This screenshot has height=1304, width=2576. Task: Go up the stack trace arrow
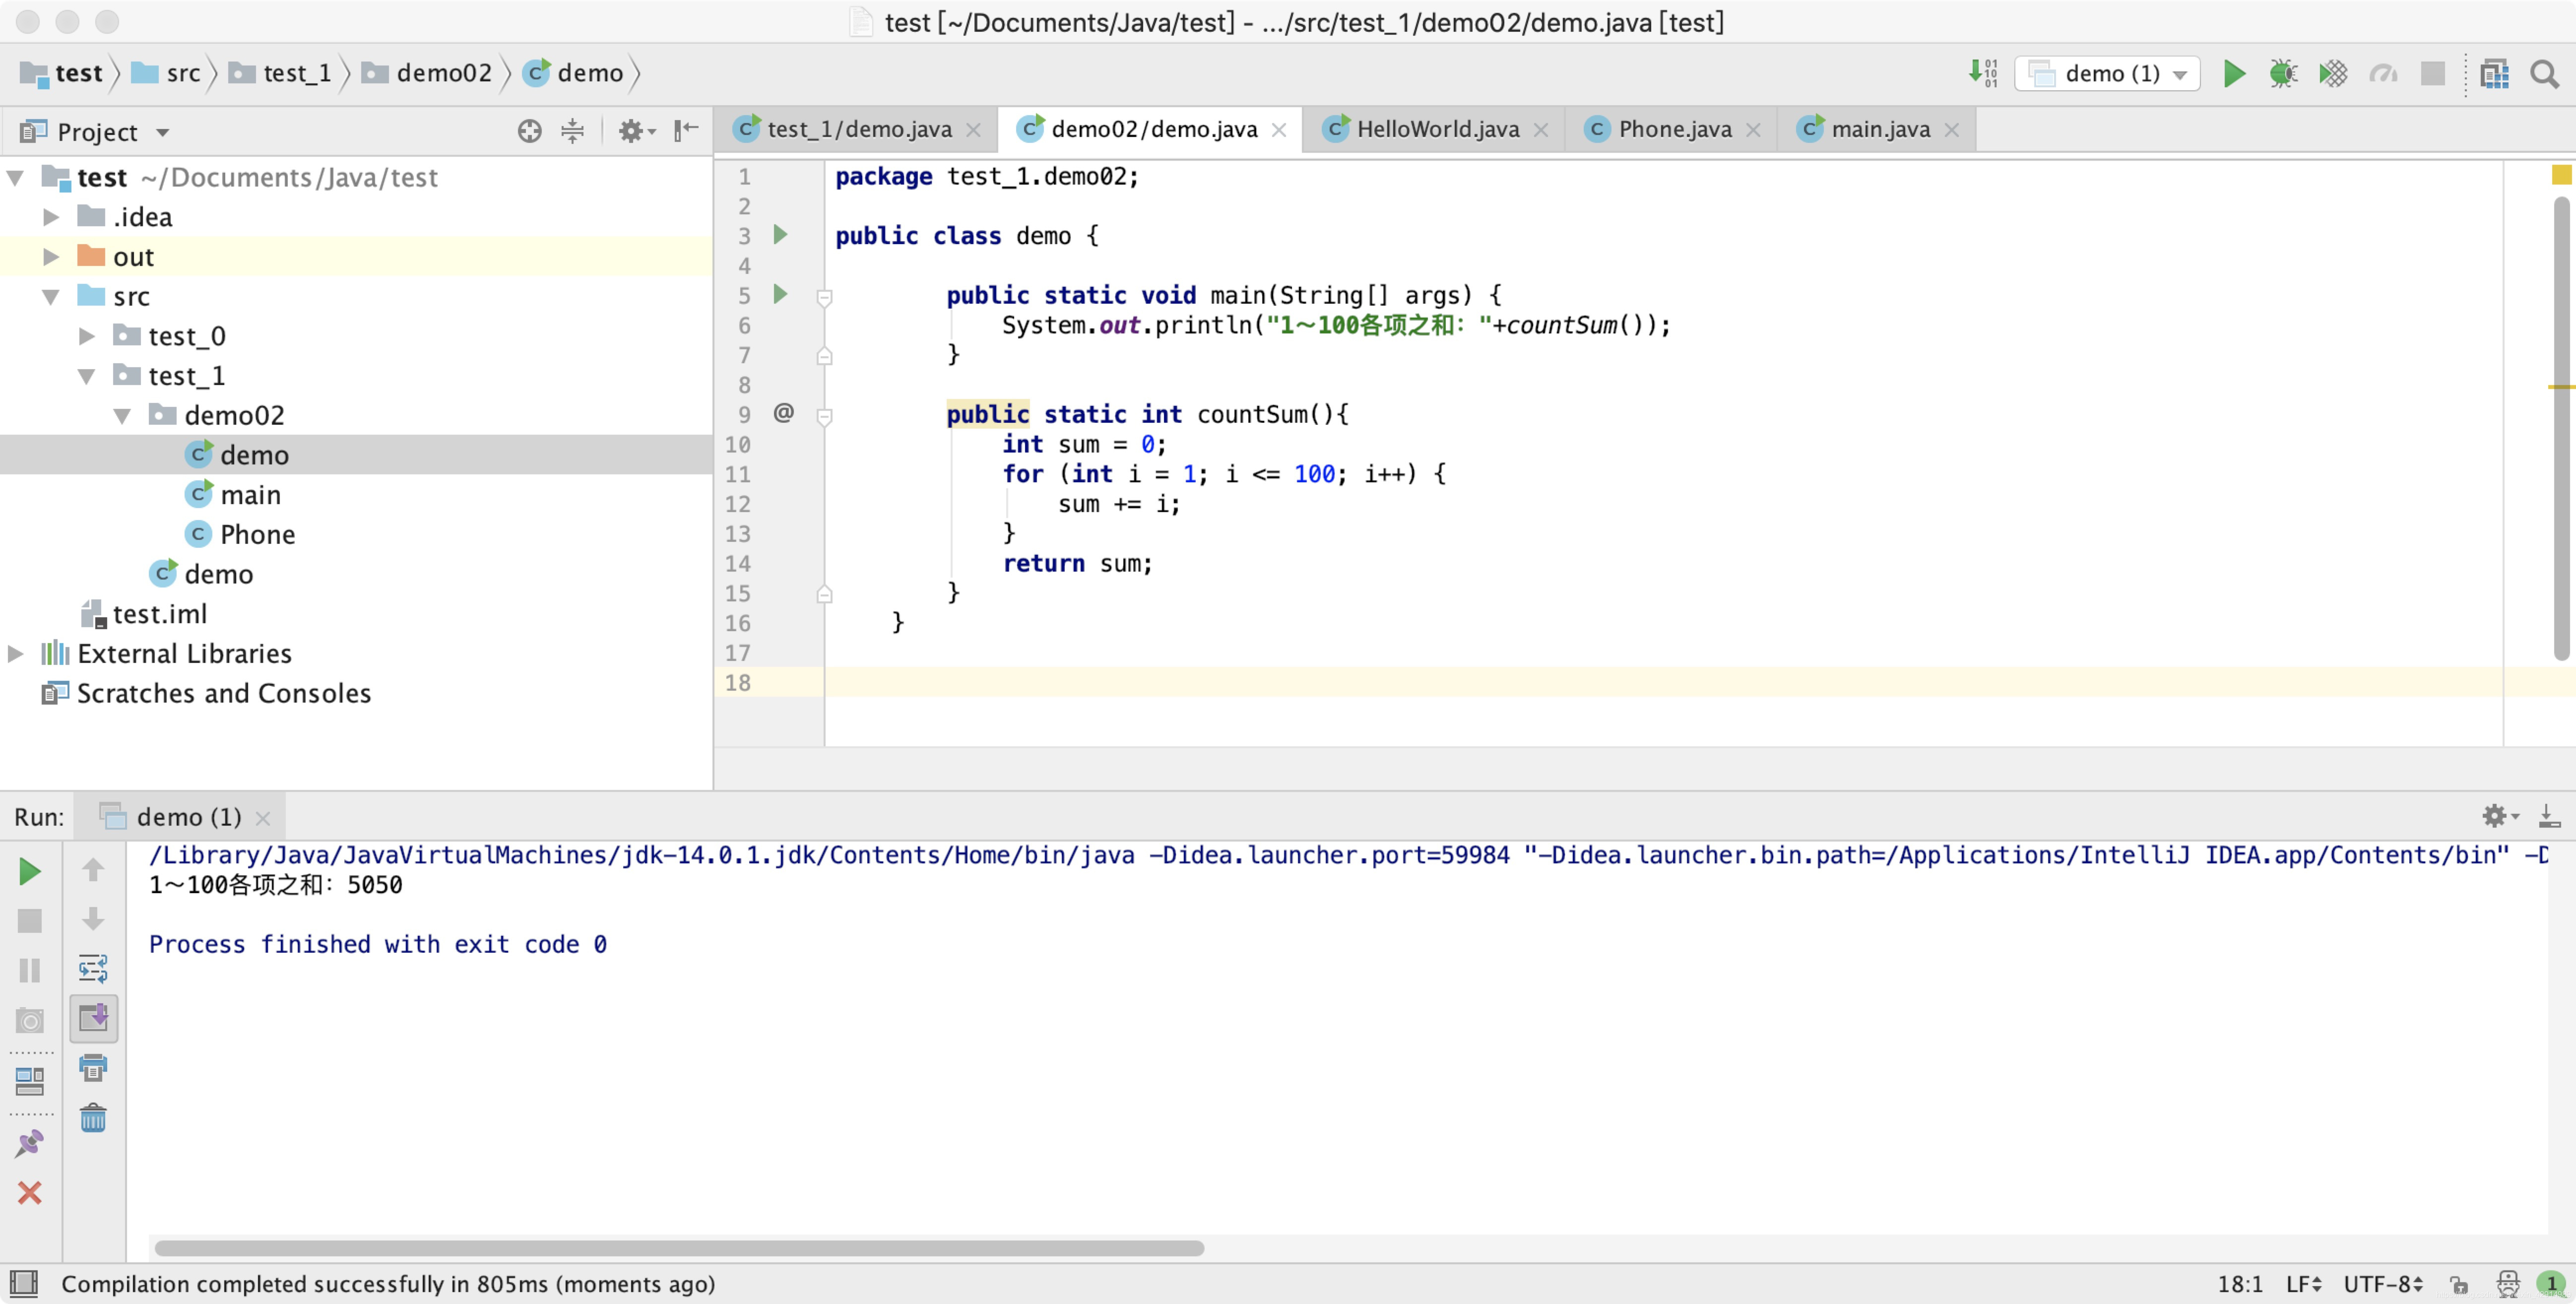click(x=93, y=869)
